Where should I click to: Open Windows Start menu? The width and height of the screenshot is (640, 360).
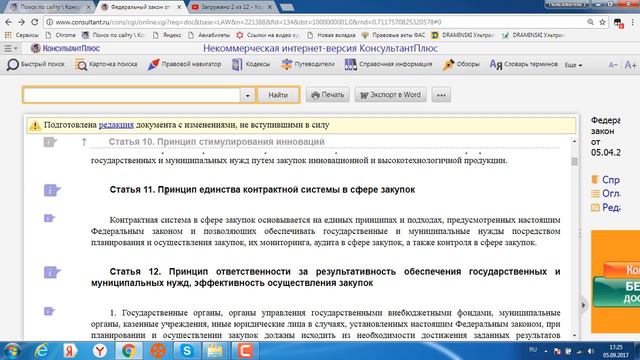pyautogui.click(x=11, y=351)
